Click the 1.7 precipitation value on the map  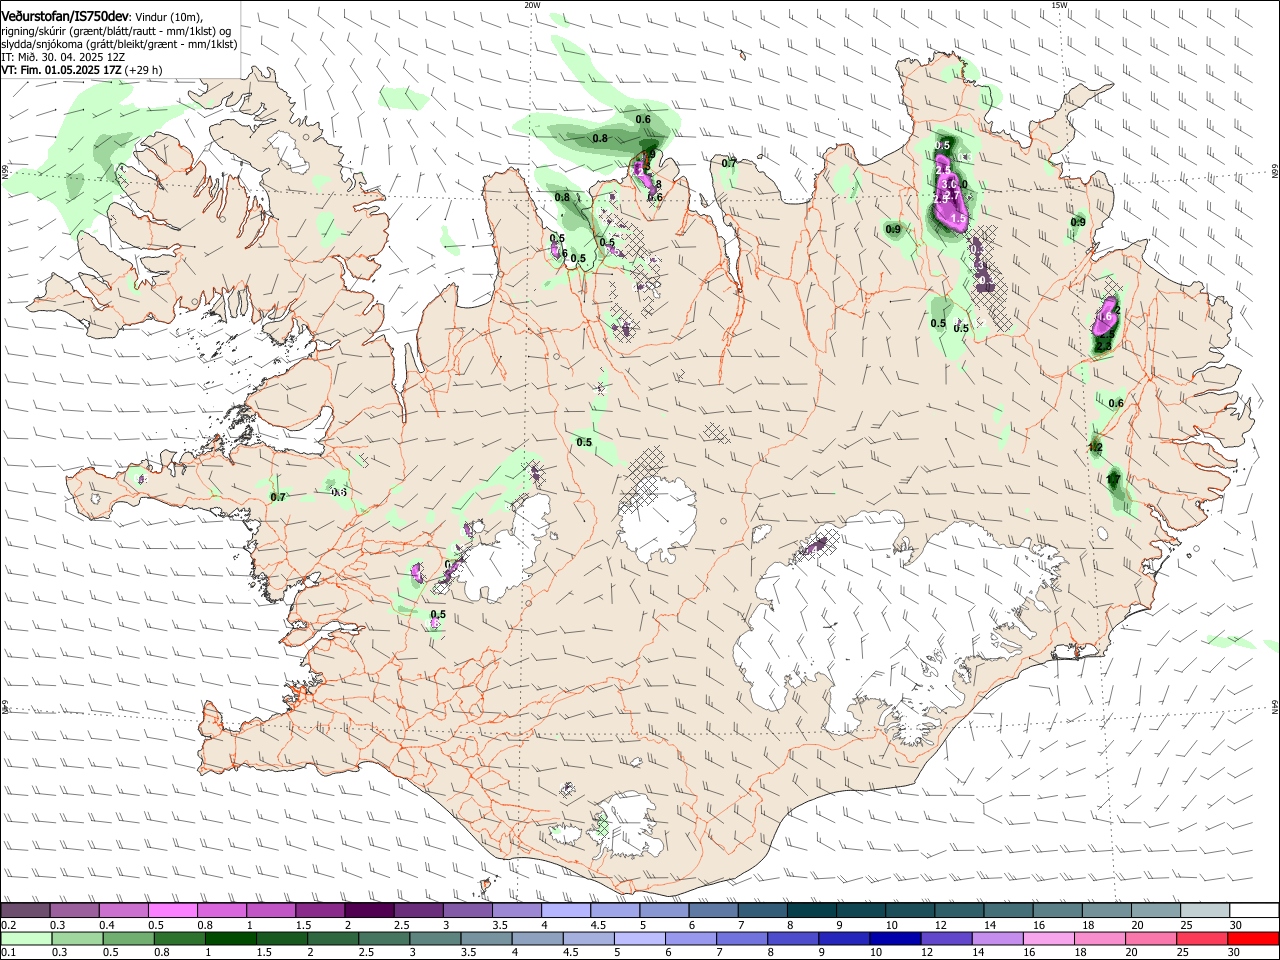click(1113, 481)
